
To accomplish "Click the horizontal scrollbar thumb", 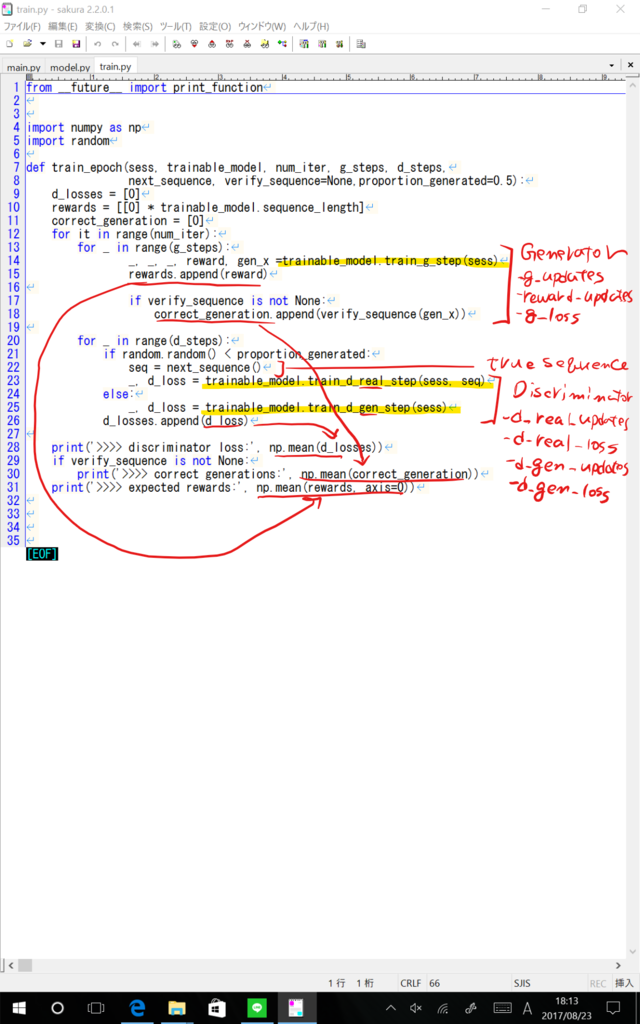I will tap(25, 965).
